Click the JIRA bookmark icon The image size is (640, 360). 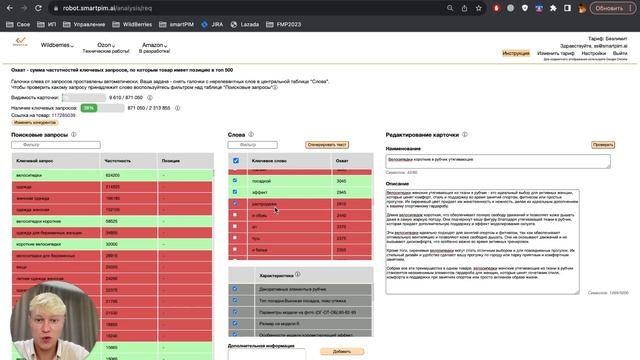click(204, 24)
